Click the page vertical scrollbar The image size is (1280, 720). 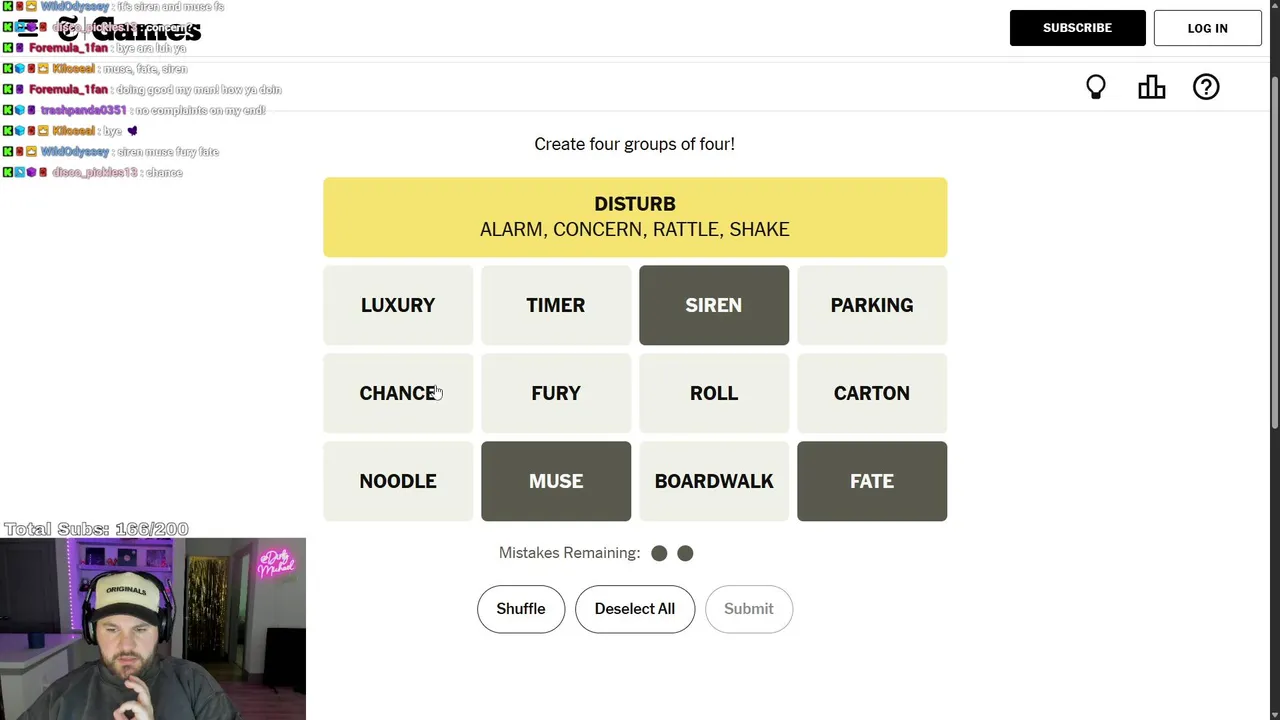click(1273, 250)
